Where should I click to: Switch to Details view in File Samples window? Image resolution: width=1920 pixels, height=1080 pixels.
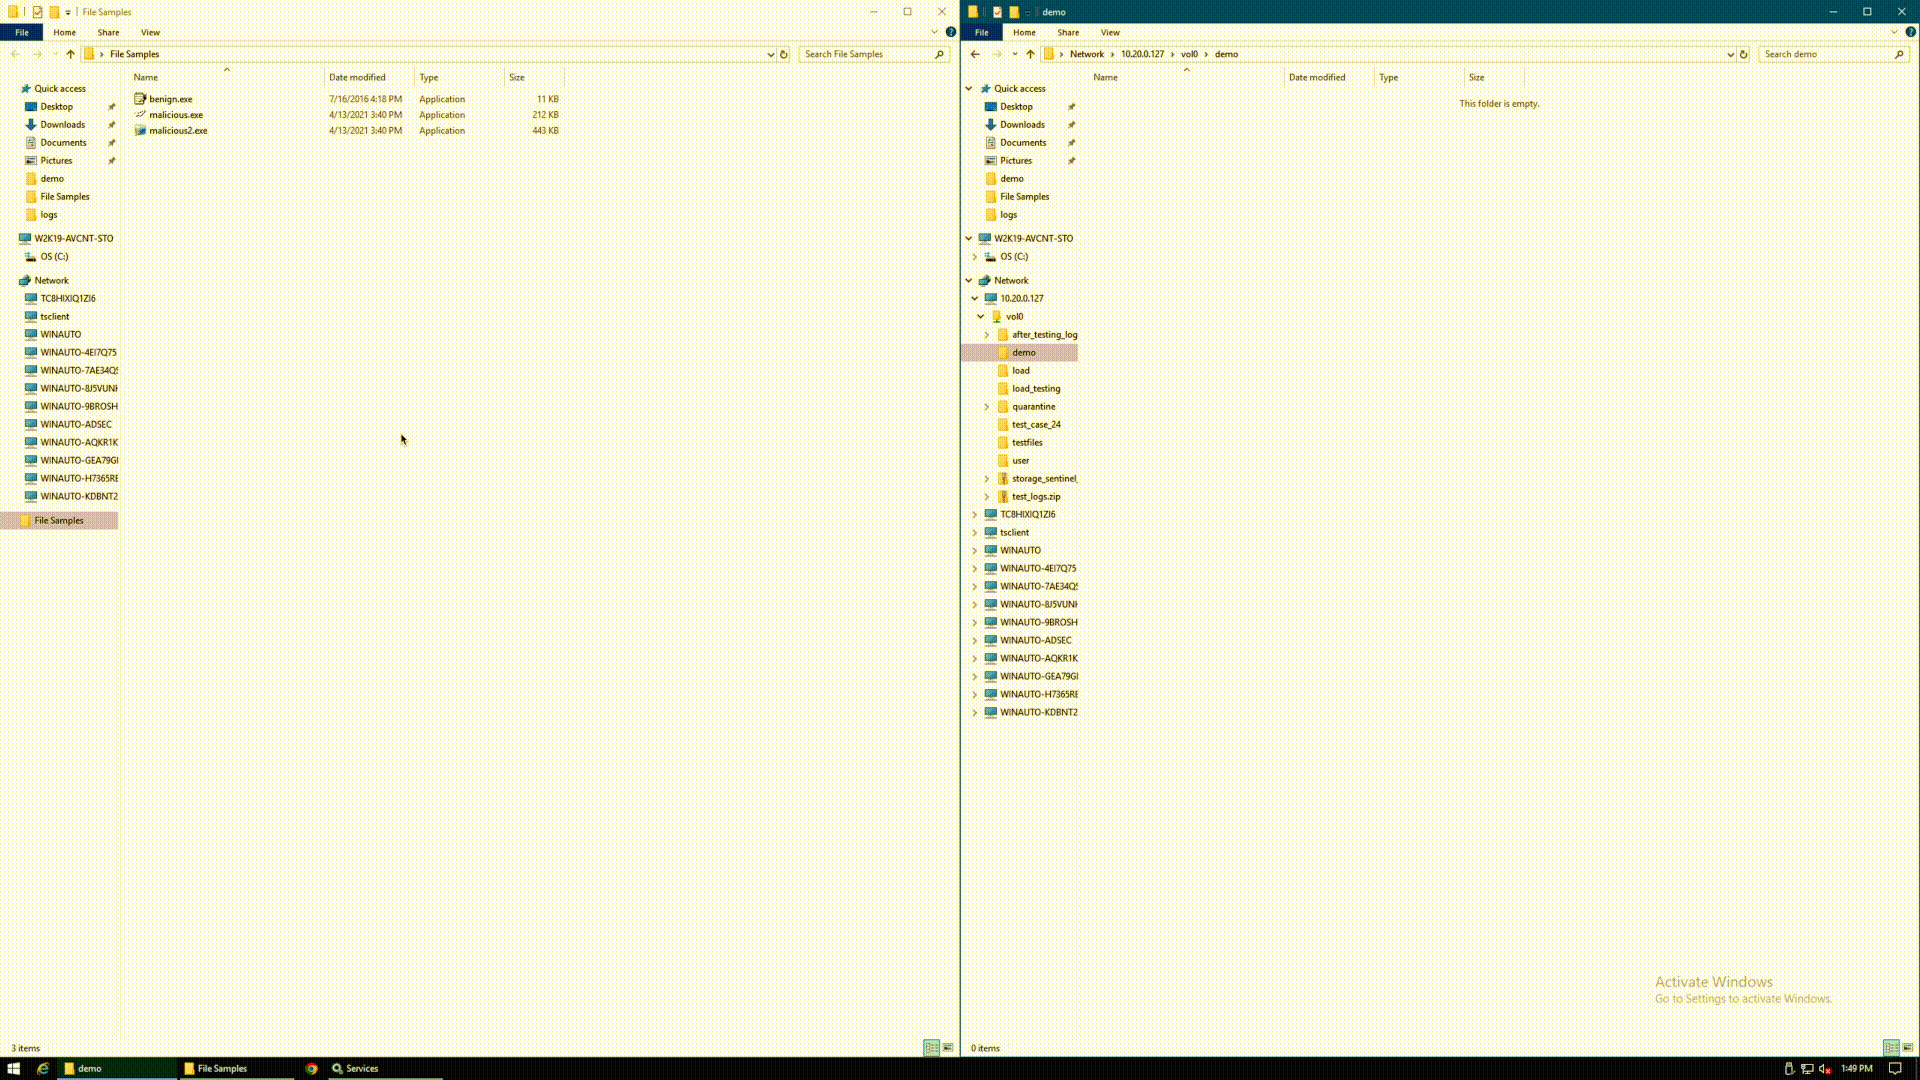tap(931, 1048)
